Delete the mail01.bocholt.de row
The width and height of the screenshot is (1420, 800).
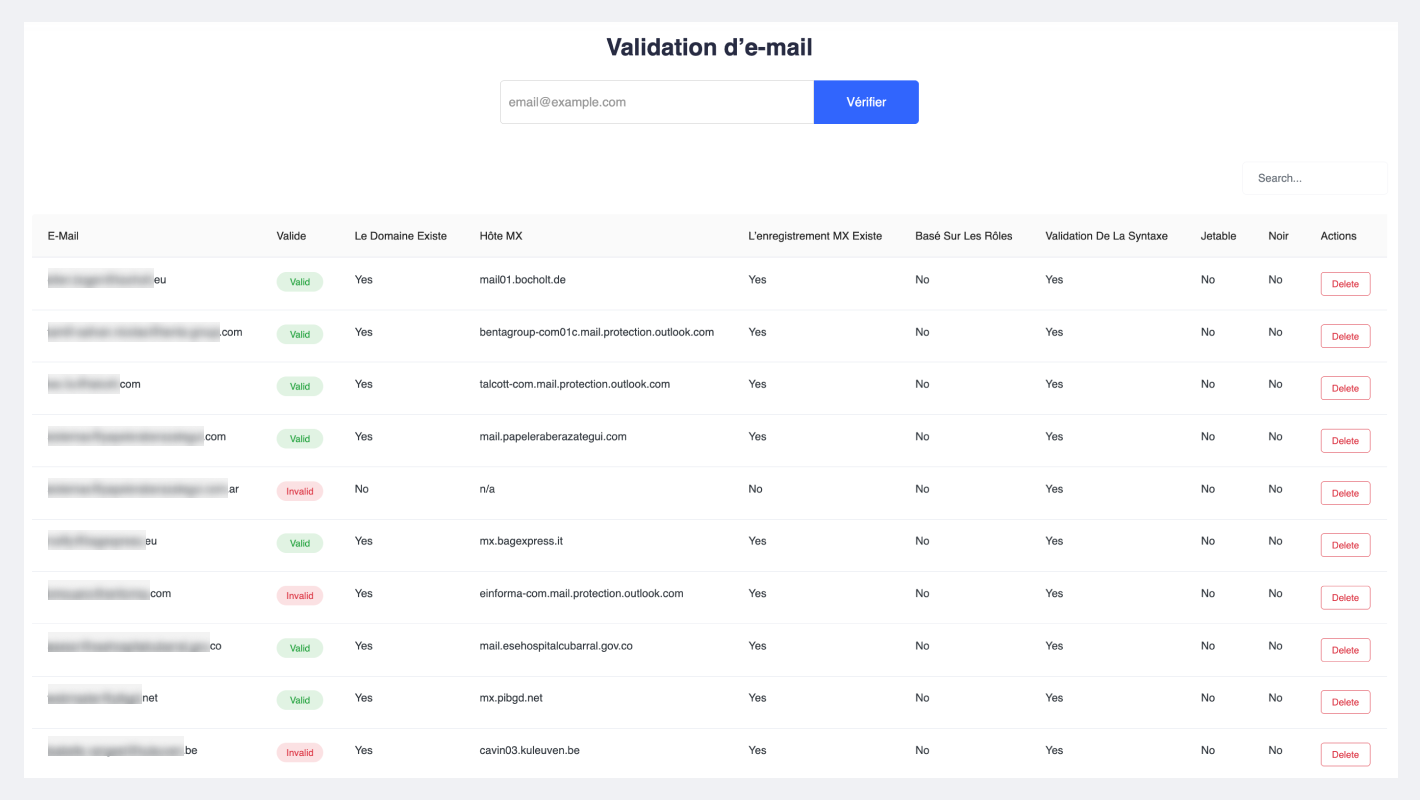click(1345, 284)
